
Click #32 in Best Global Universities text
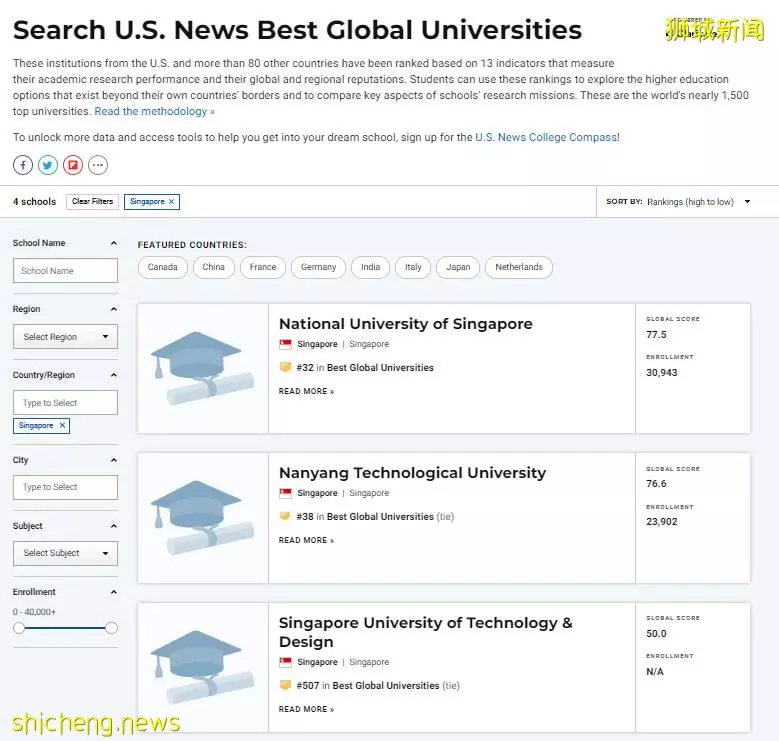coord(365,368)
